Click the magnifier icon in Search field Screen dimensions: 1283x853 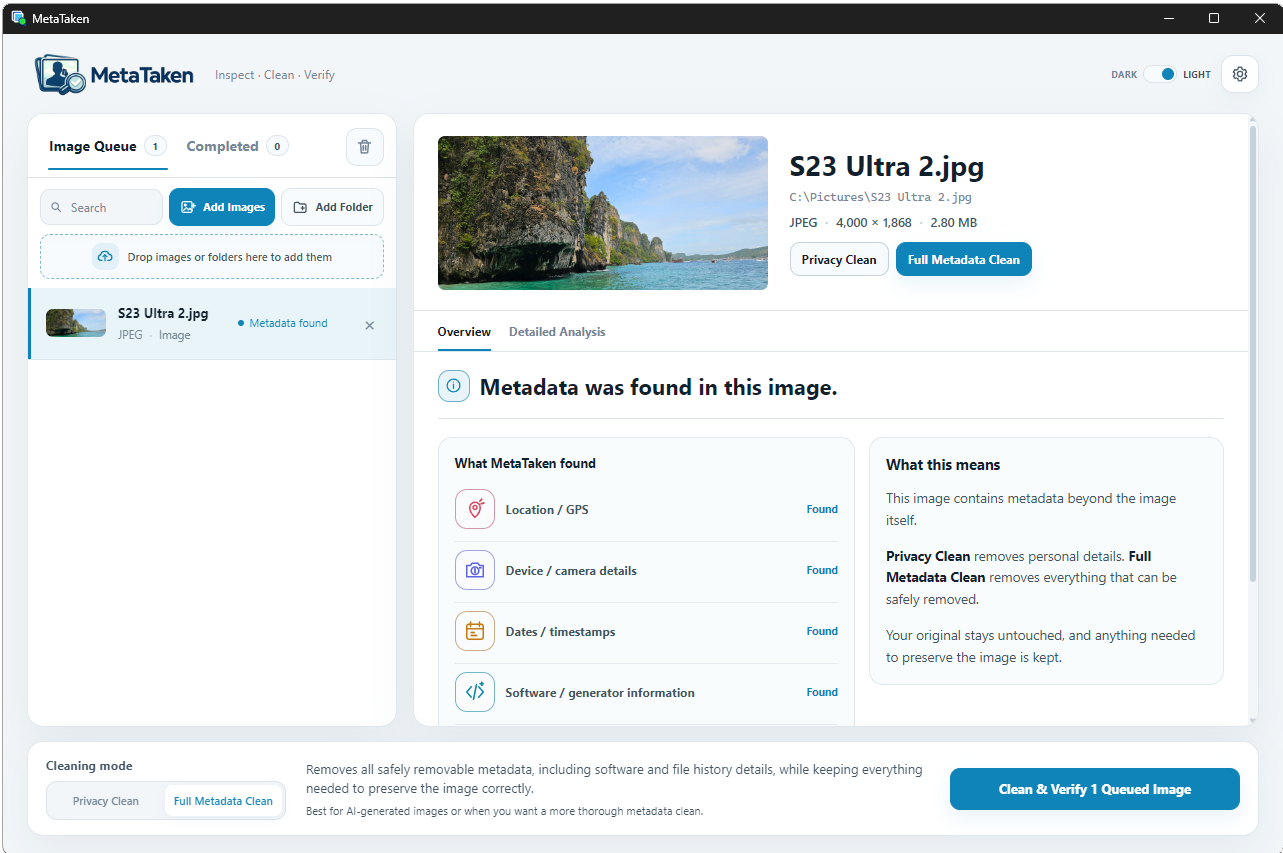coord(56,208)
